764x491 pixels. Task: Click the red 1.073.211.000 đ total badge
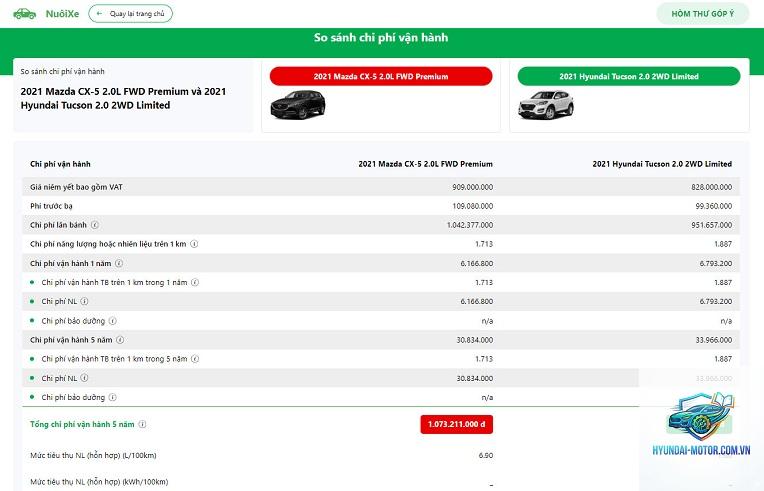(x=457, y=424)
